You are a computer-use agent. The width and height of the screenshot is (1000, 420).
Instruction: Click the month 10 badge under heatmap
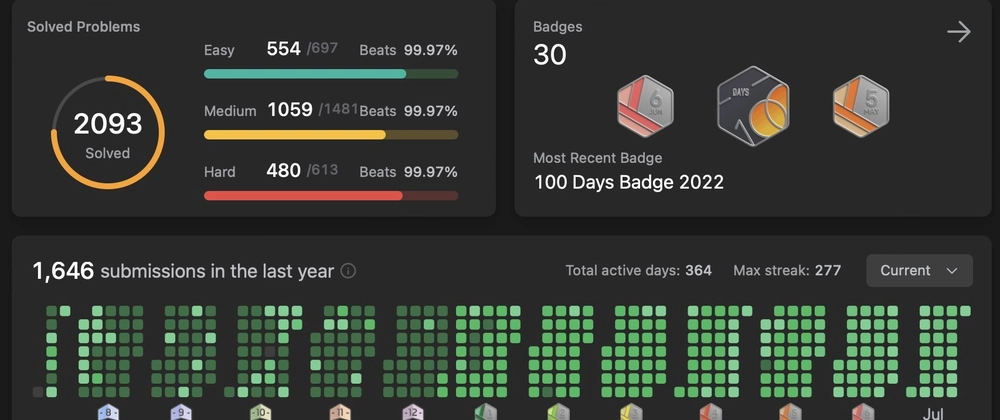(261, 412)
